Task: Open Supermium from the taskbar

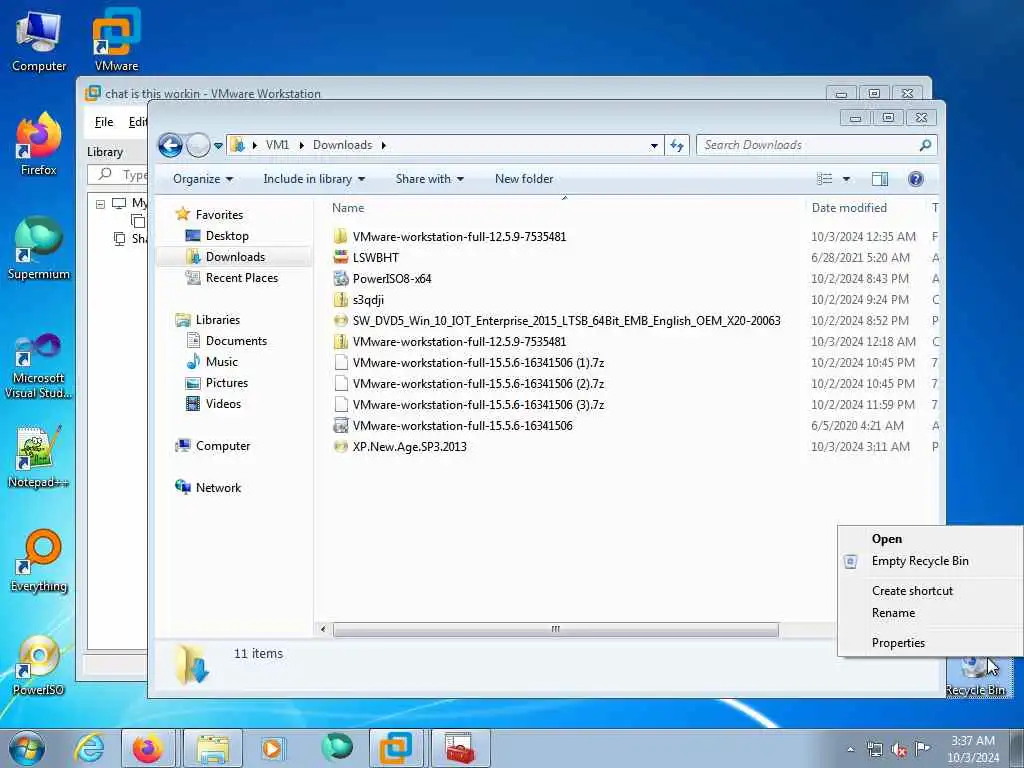Action: pyautogui.click(x=337, y=747)
